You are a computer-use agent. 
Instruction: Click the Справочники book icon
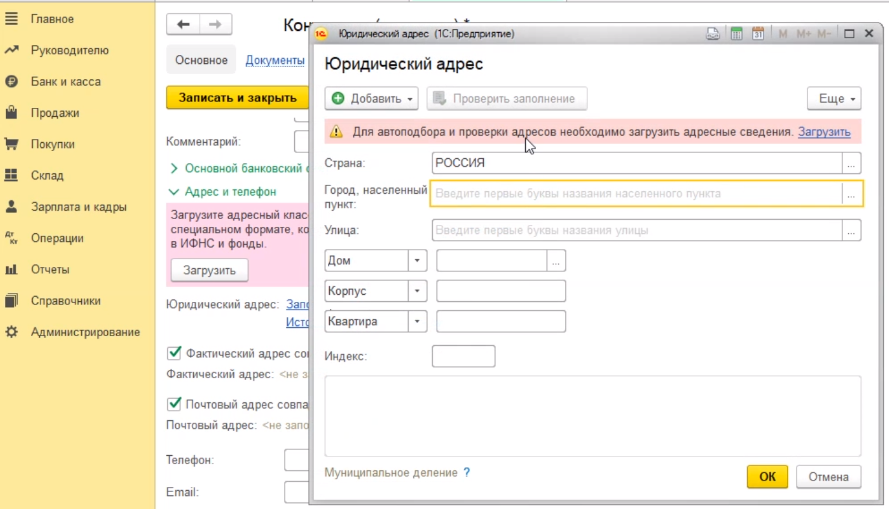11,300
